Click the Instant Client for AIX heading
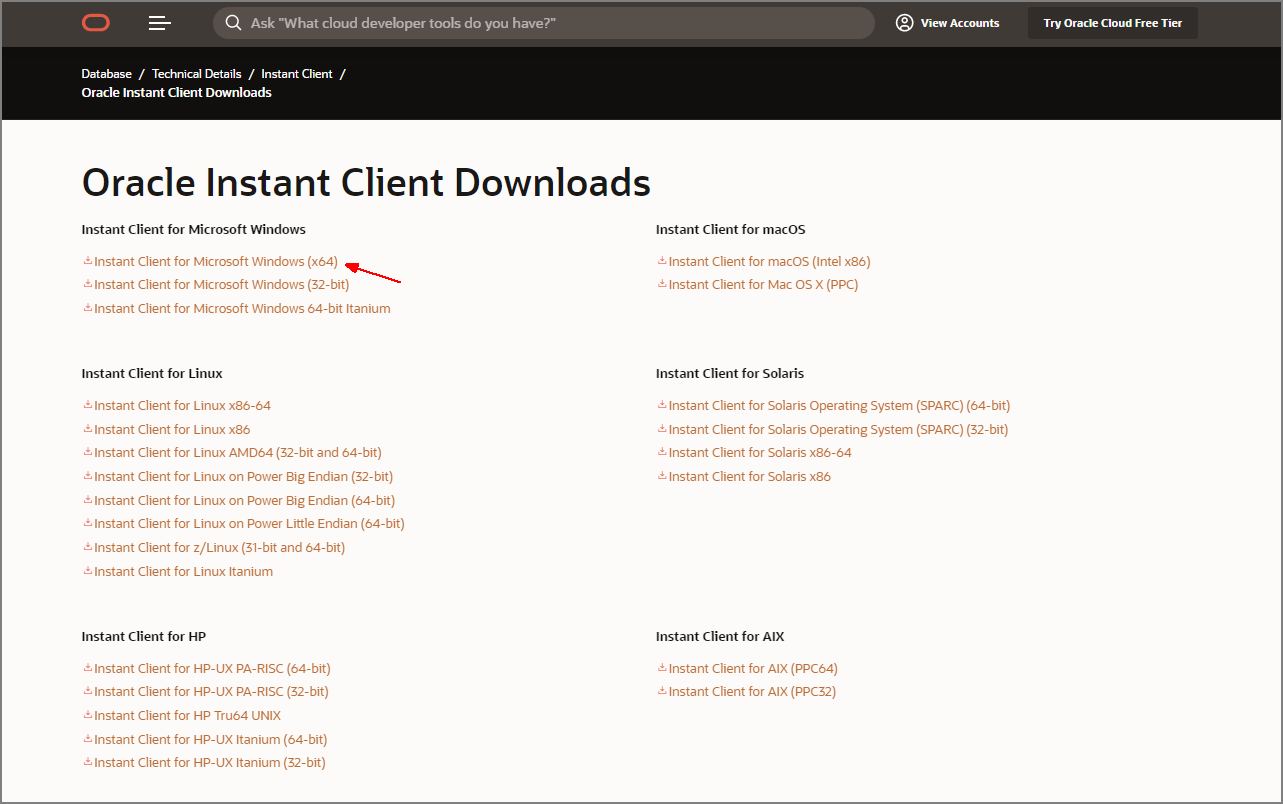This screenshot has height=804, width=1283. click(720, 636)
